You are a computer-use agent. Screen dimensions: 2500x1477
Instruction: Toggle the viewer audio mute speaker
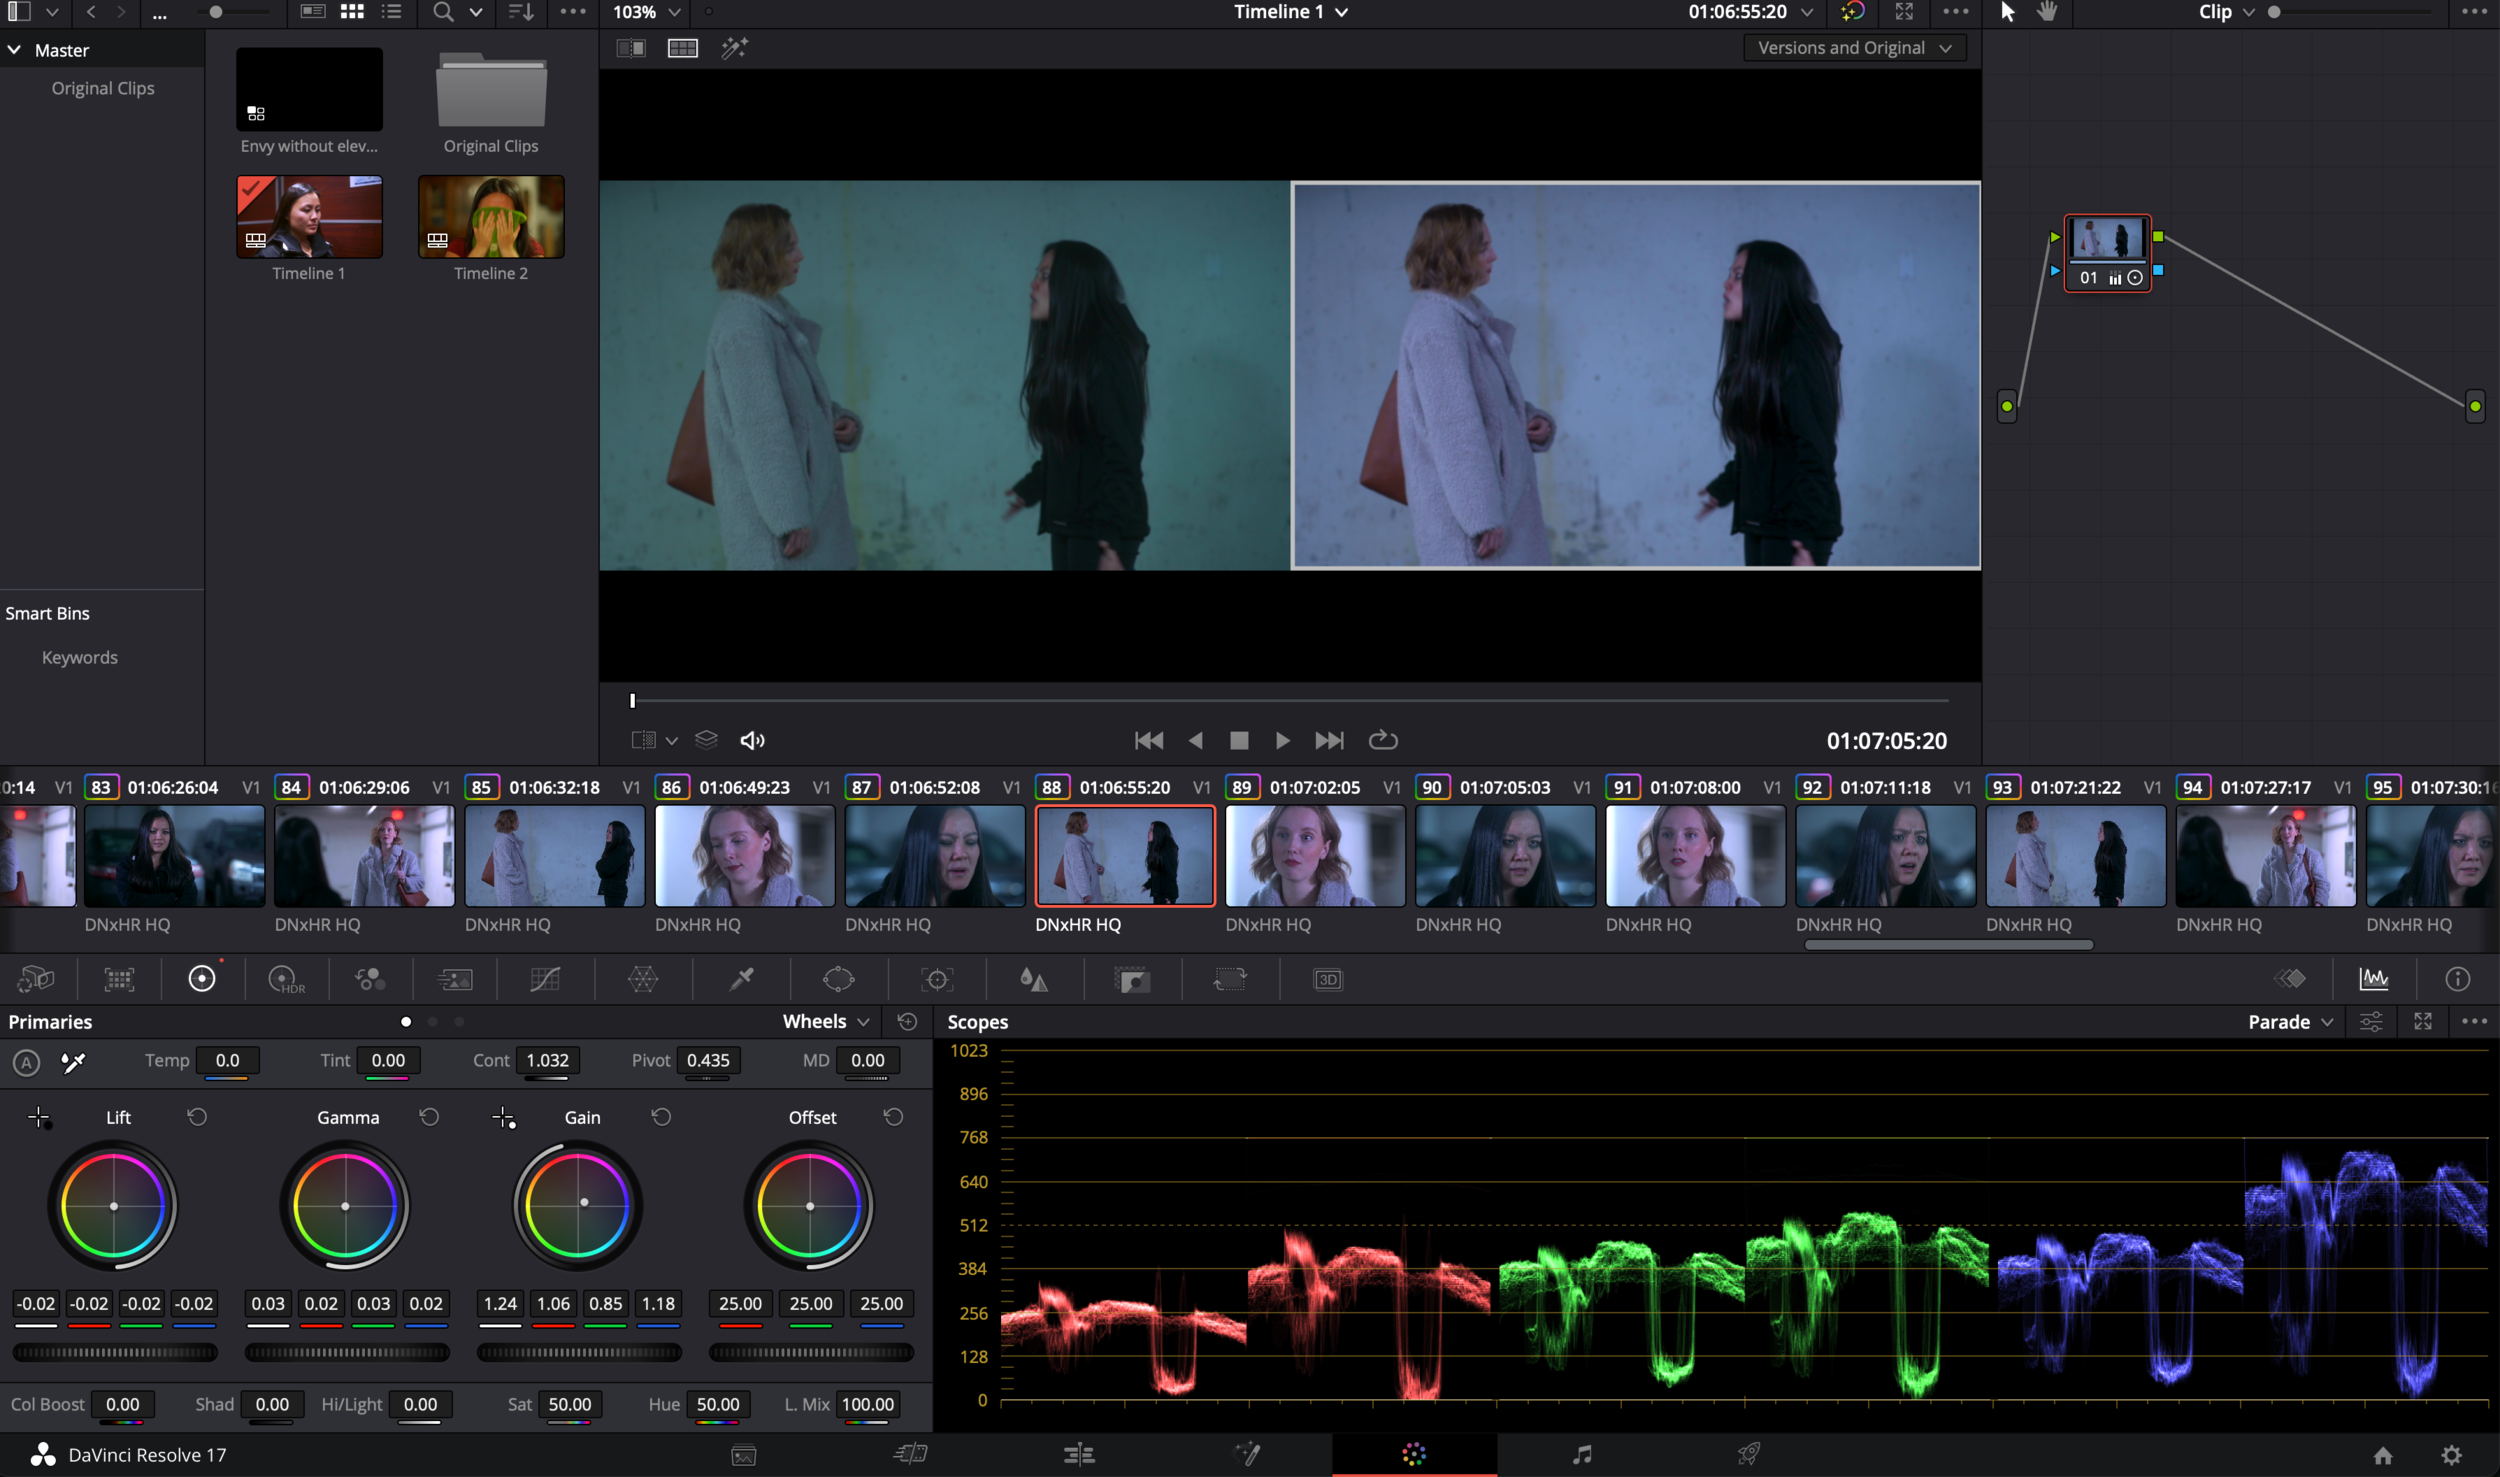point(752,740)
